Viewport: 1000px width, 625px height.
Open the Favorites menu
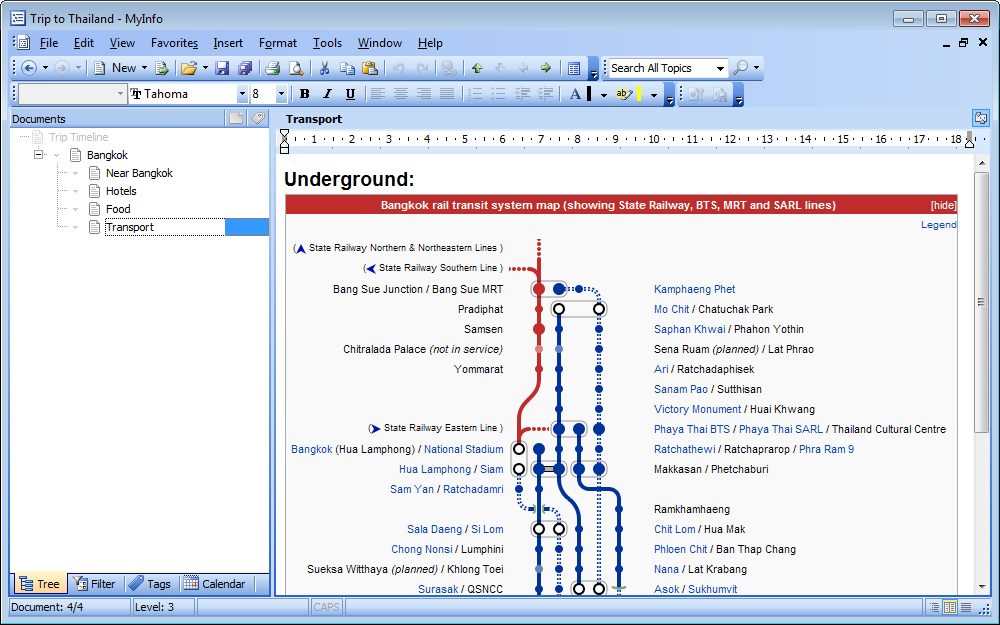(174, 43)
